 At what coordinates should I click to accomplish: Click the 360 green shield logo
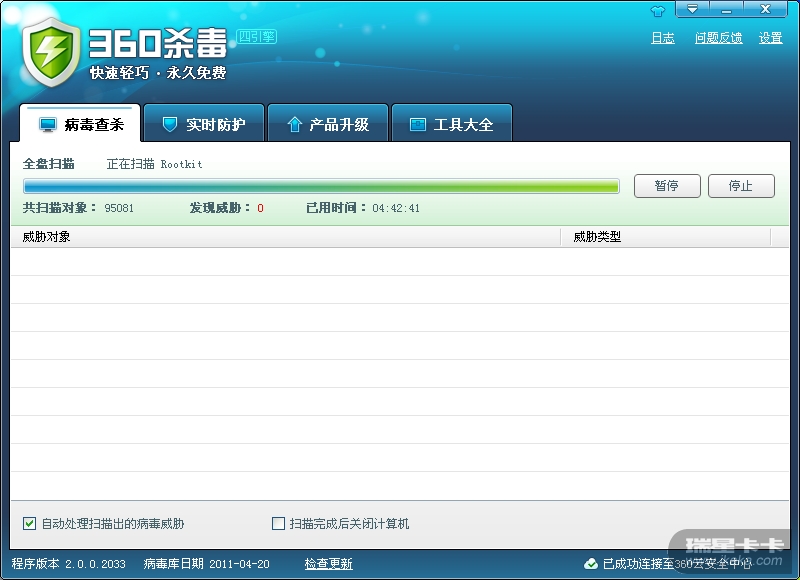51,52
